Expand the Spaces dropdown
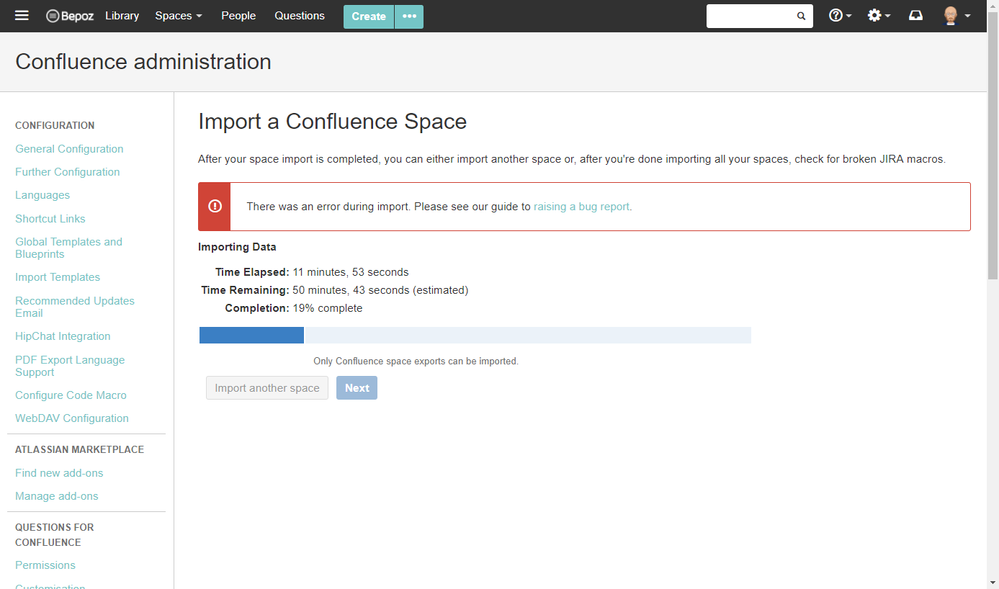Screen dimensions: 999x589 [x=178, y=16]
